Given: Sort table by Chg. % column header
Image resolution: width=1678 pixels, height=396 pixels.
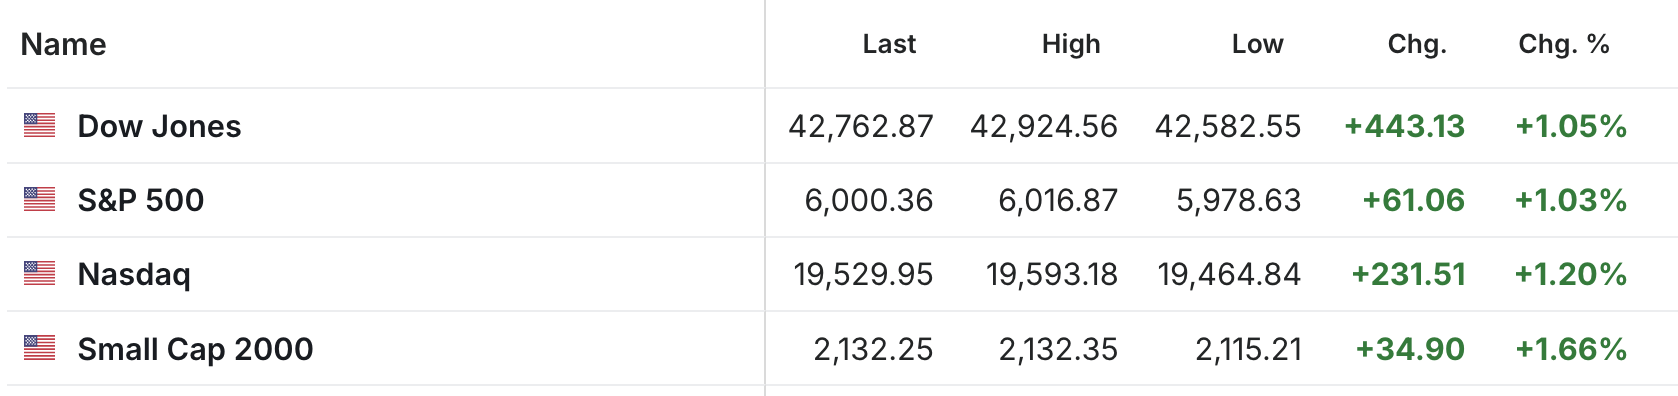Looking at the screenshot, I should click(x=1564, y=44).
